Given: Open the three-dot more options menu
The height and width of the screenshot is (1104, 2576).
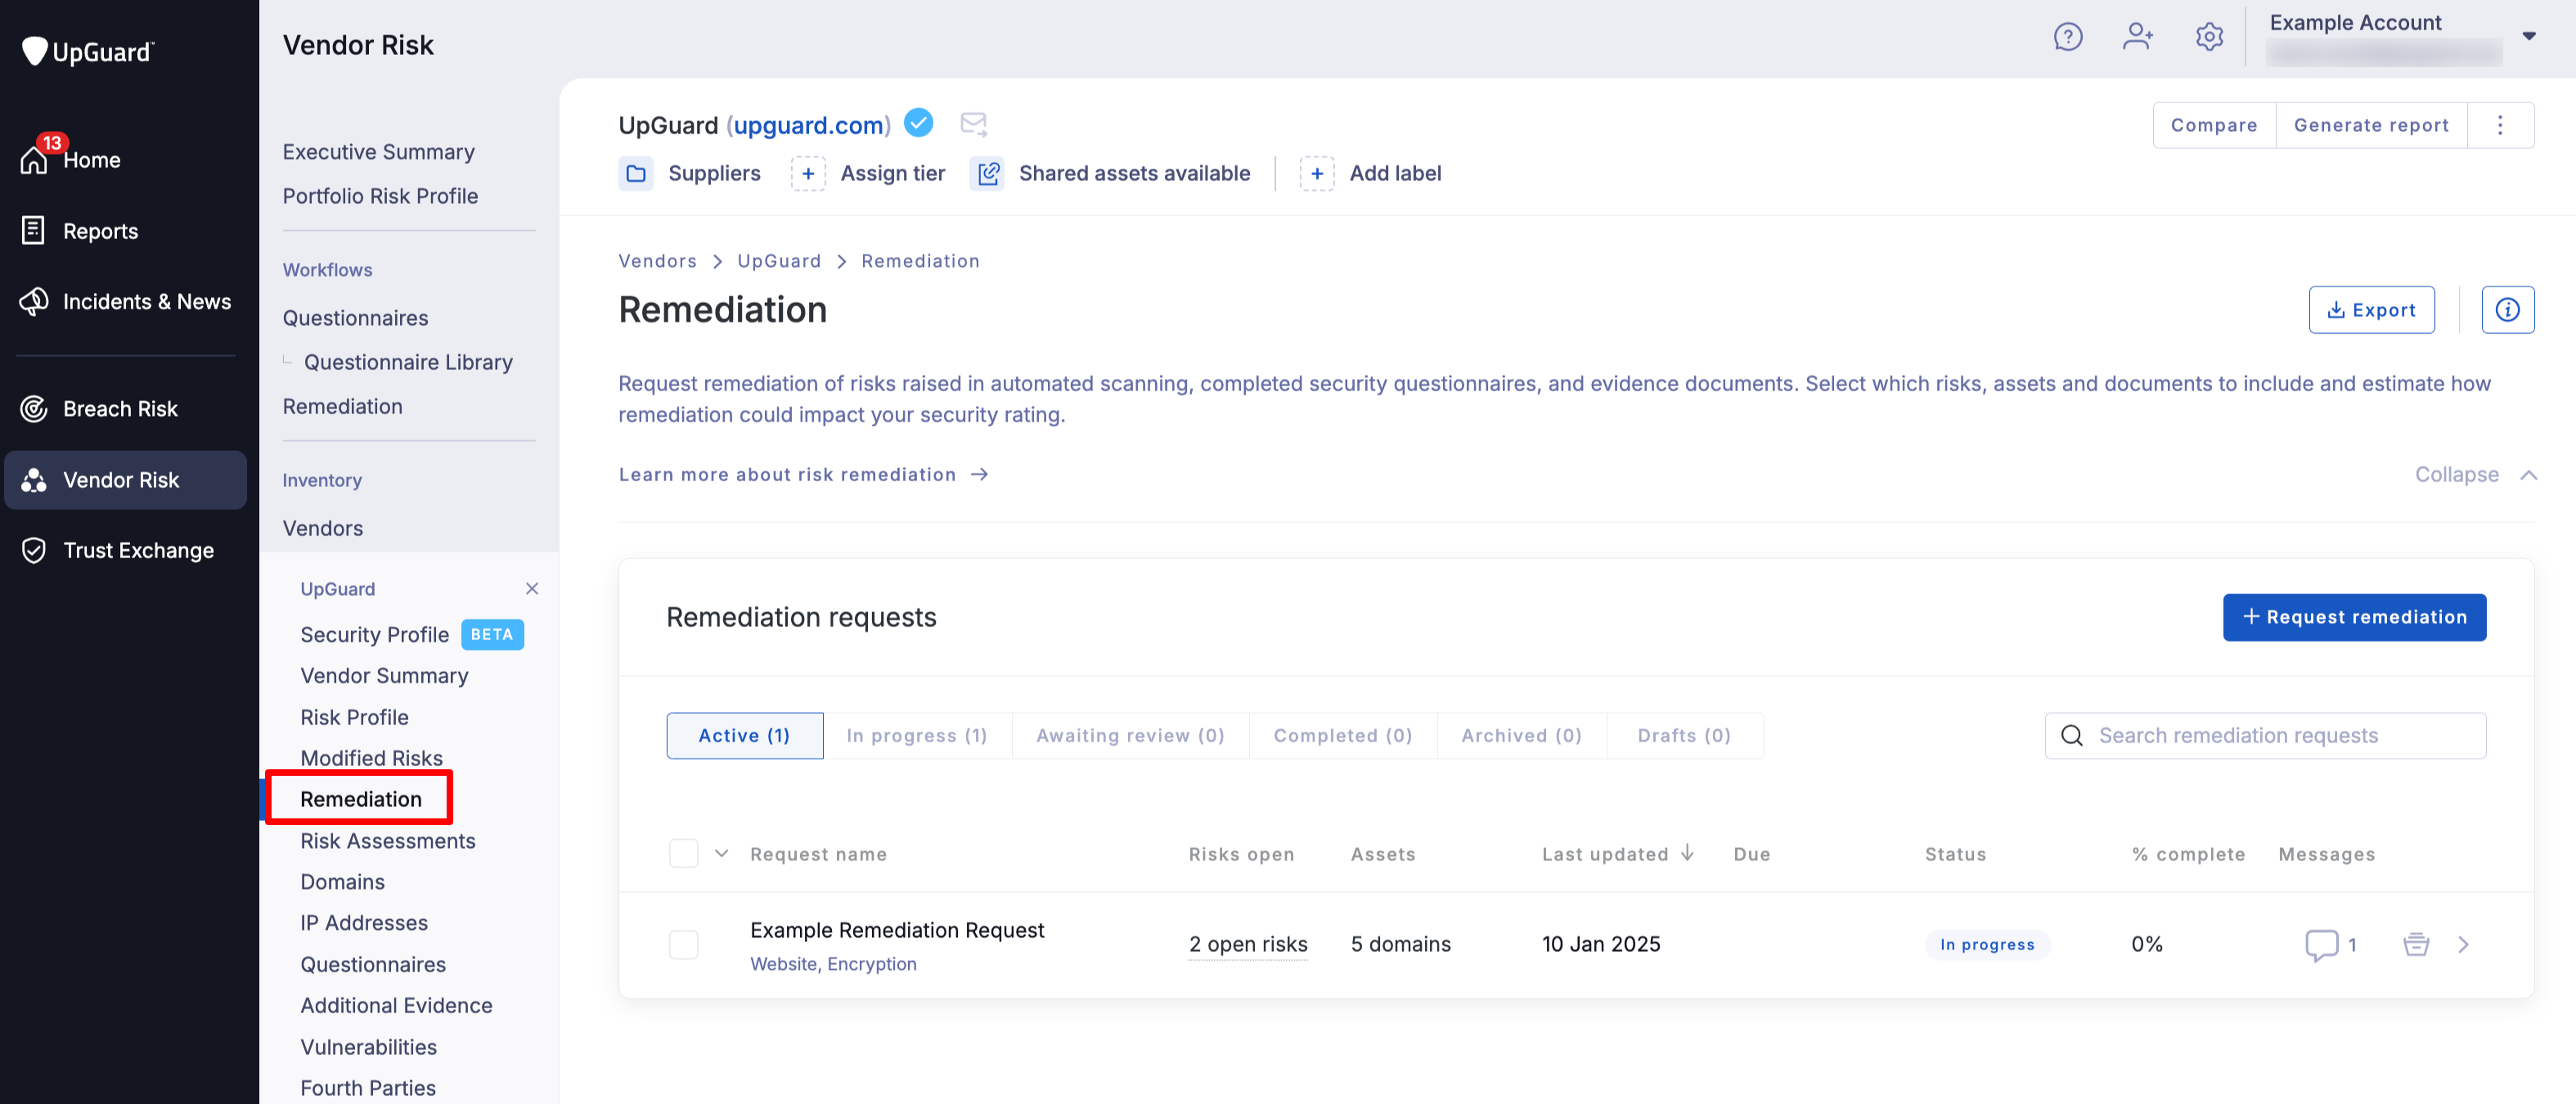Looking at the screenshot, I should click(x=2500, y=125).
